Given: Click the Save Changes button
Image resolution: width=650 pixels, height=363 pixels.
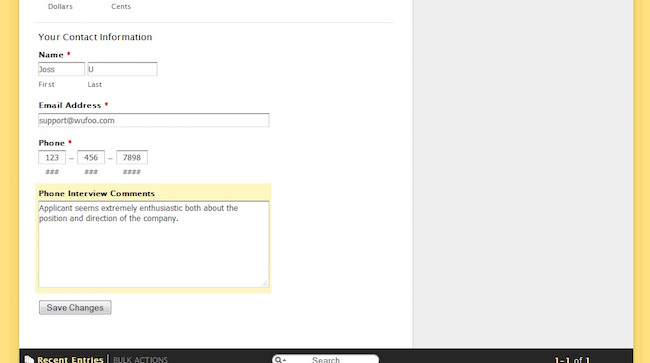Looking at the screenshot, I should 75,307.
